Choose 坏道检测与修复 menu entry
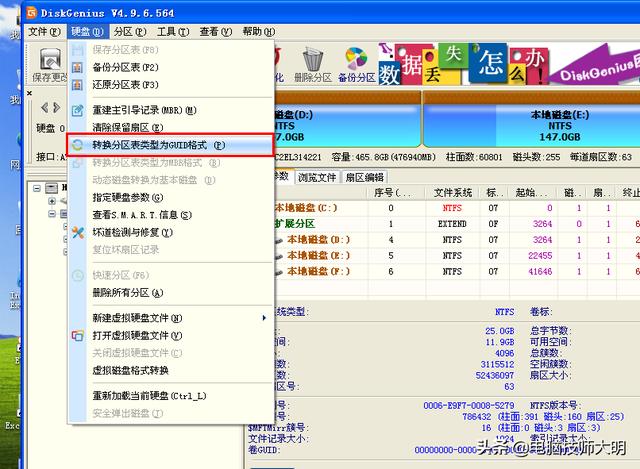Viewport: 640px width, 469px height. pyautogui.click(x=171, y=233)
